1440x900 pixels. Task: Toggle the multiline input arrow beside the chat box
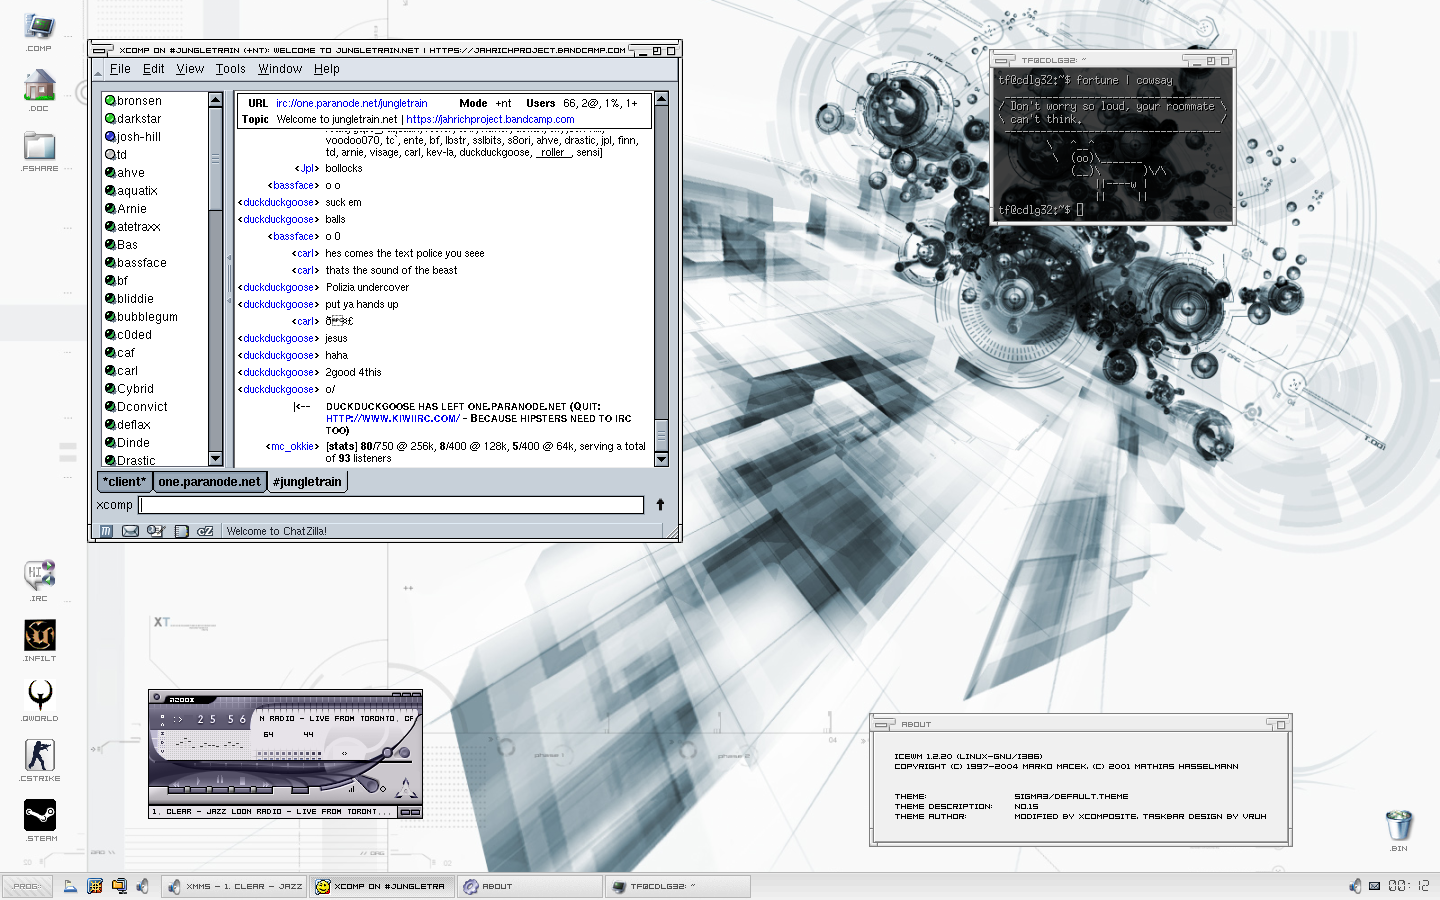point(660,505)
